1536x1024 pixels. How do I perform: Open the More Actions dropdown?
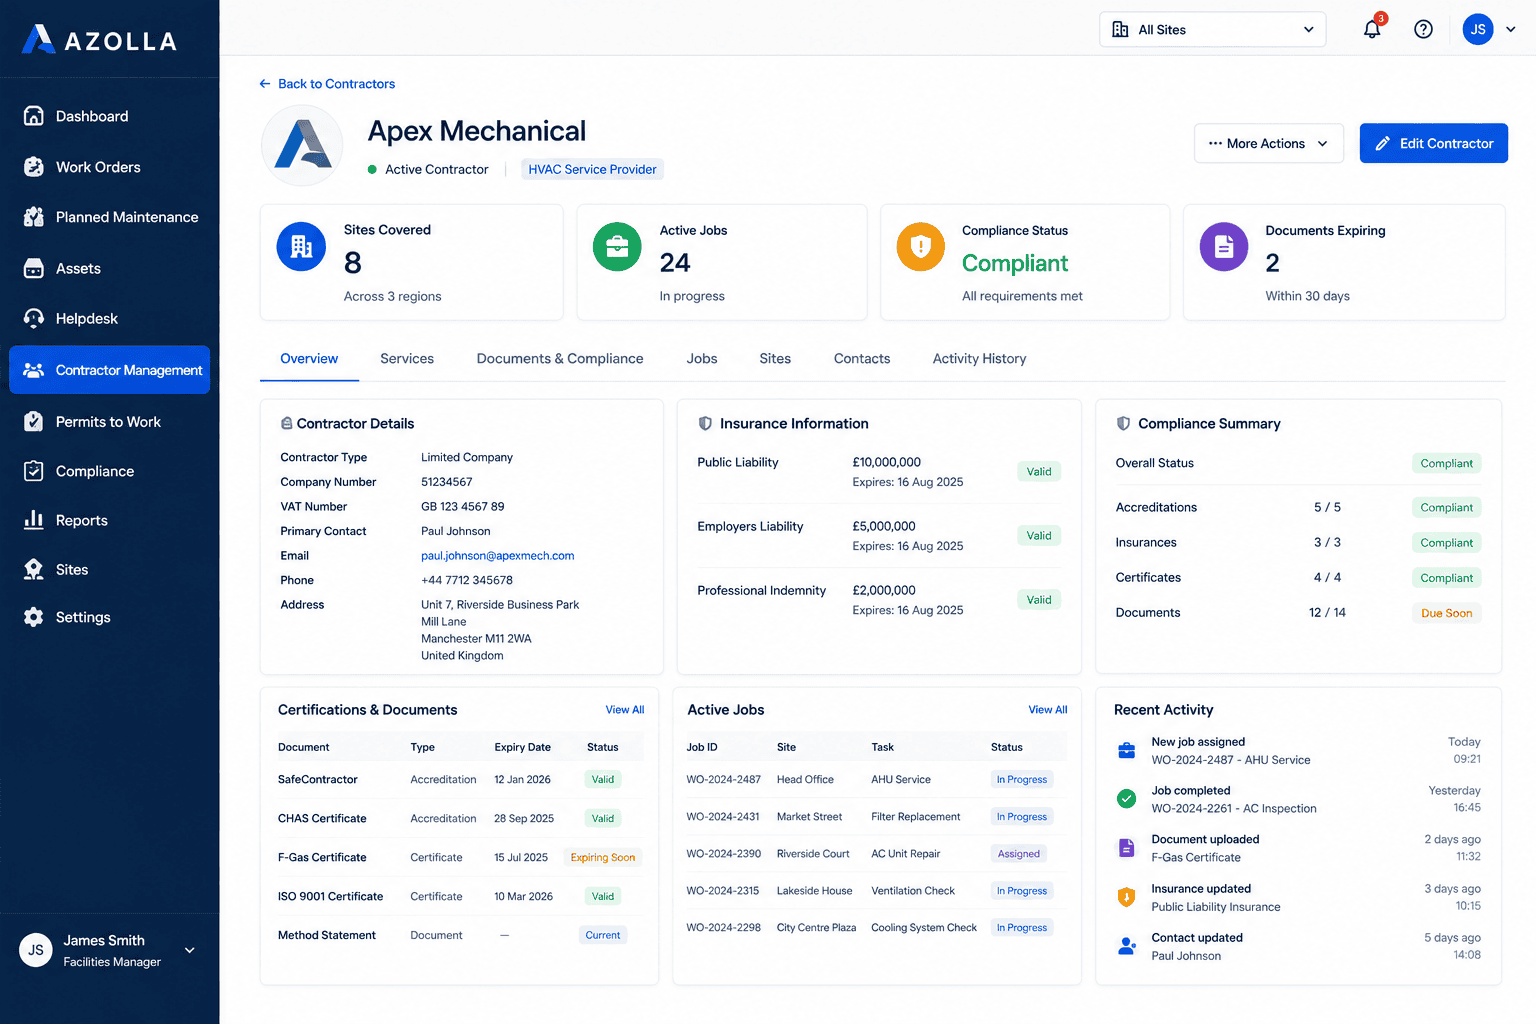[1268, 143]
